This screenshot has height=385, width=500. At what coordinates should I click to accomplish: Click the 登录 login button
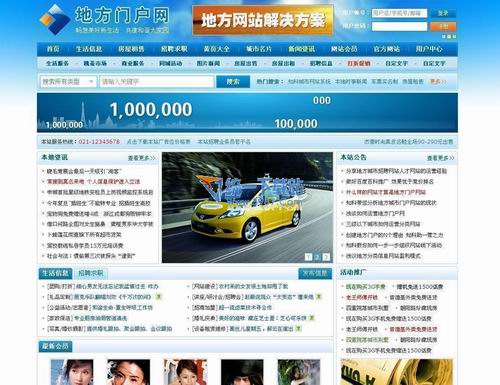[x=443, y=13]
